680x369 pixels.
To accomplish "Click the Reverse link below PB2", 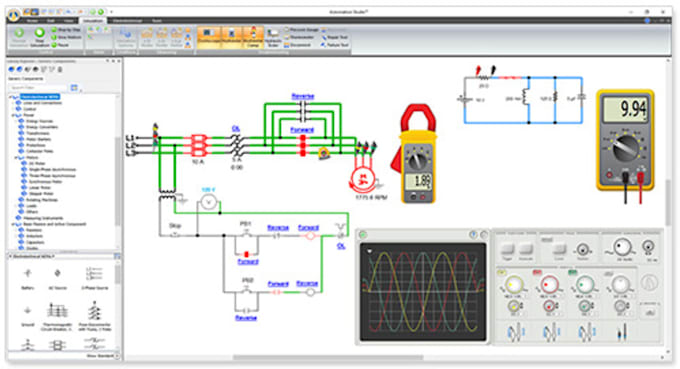I will coord(246,318).
